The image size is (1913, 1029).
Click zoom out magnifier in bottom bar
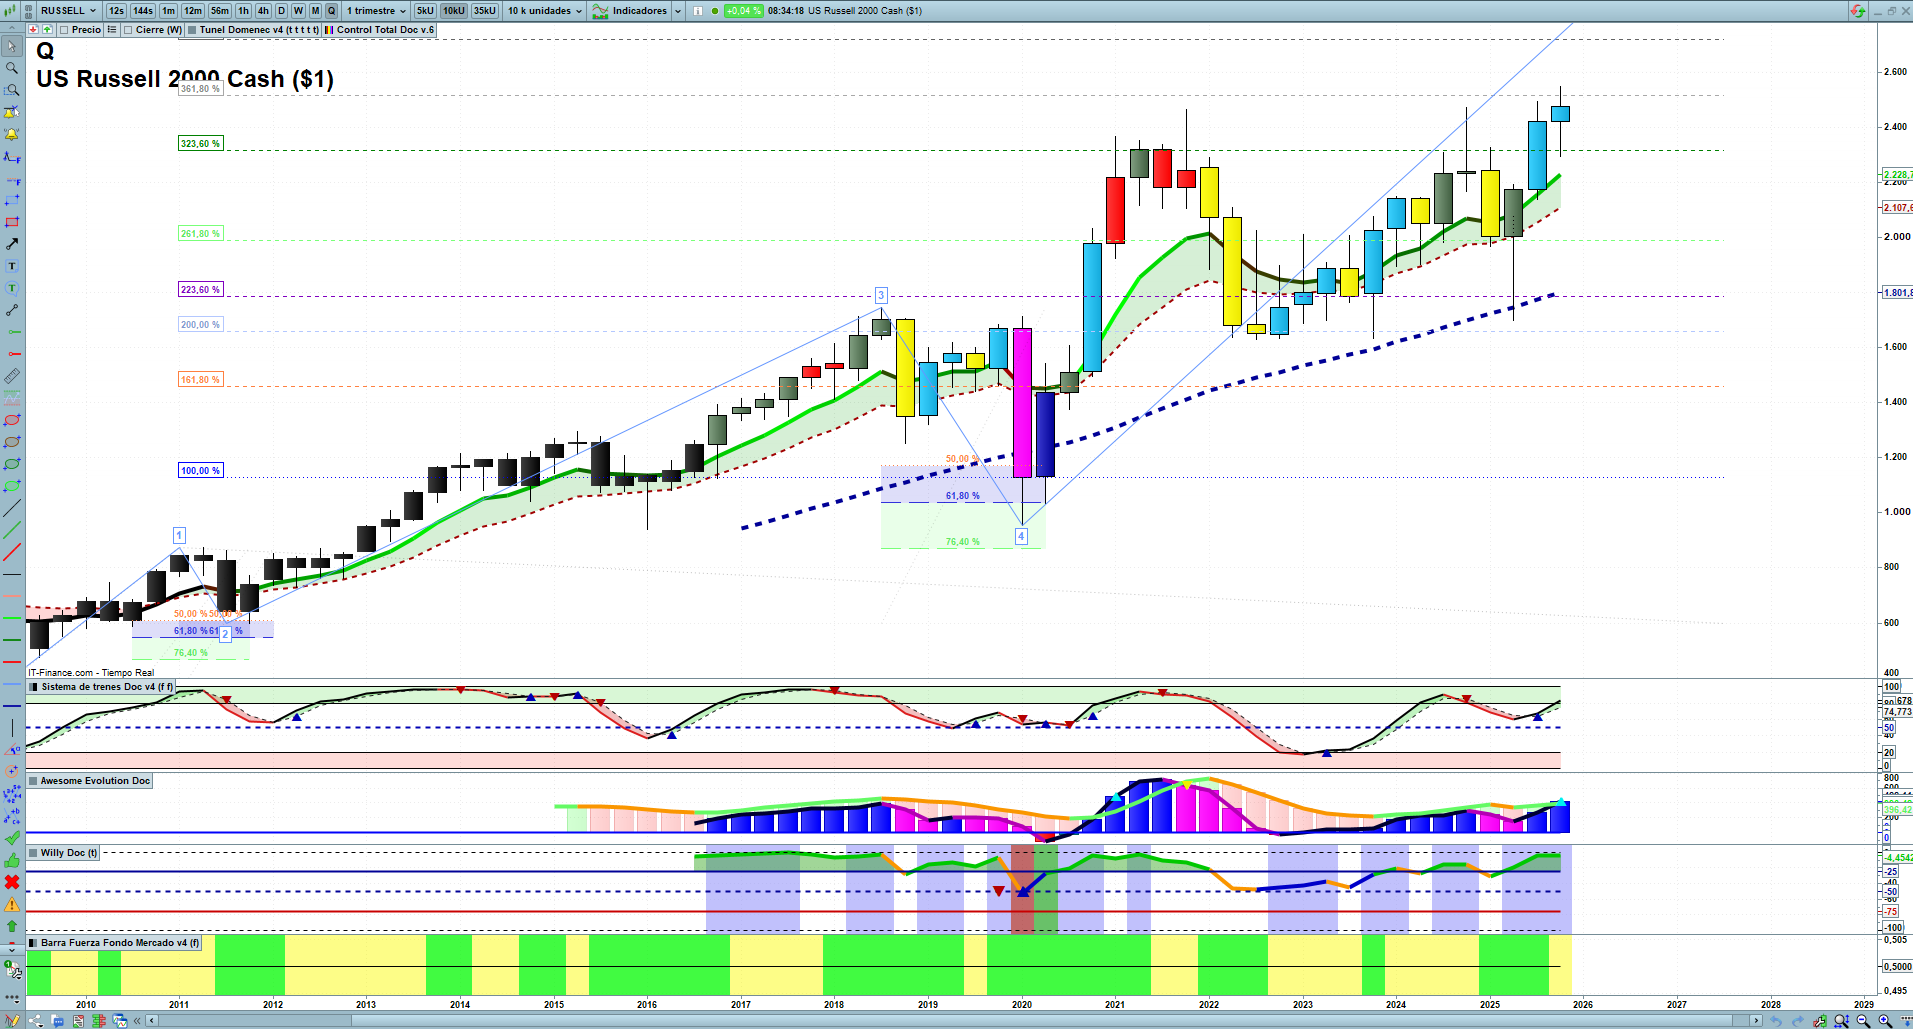click(1863, 1021)
